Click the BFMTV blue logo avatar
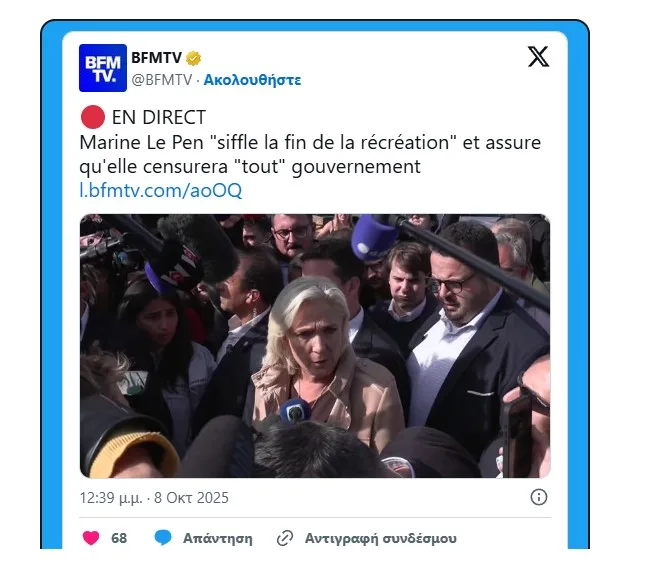The height and width of the screenshot is (582, 669). point(103,68)
